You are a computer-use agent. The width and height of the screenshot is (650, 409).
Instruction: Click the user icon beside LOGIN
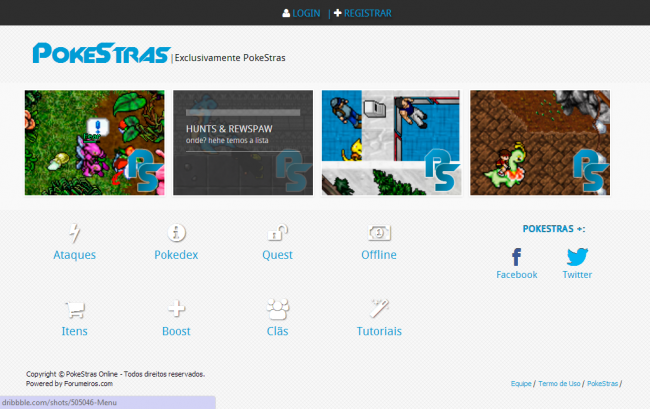click(x=286, y=13)
